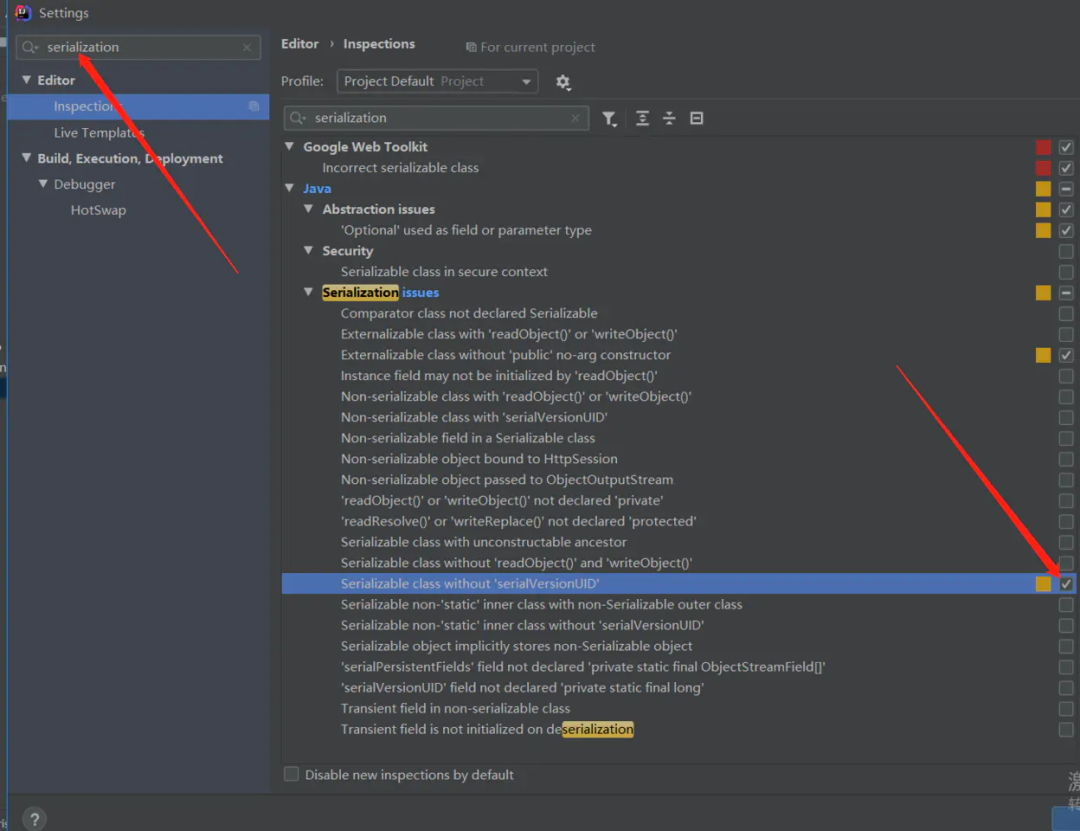Collapse Google Web Toolkit group
The image size is (1080, 831).
tap(289, 147)
